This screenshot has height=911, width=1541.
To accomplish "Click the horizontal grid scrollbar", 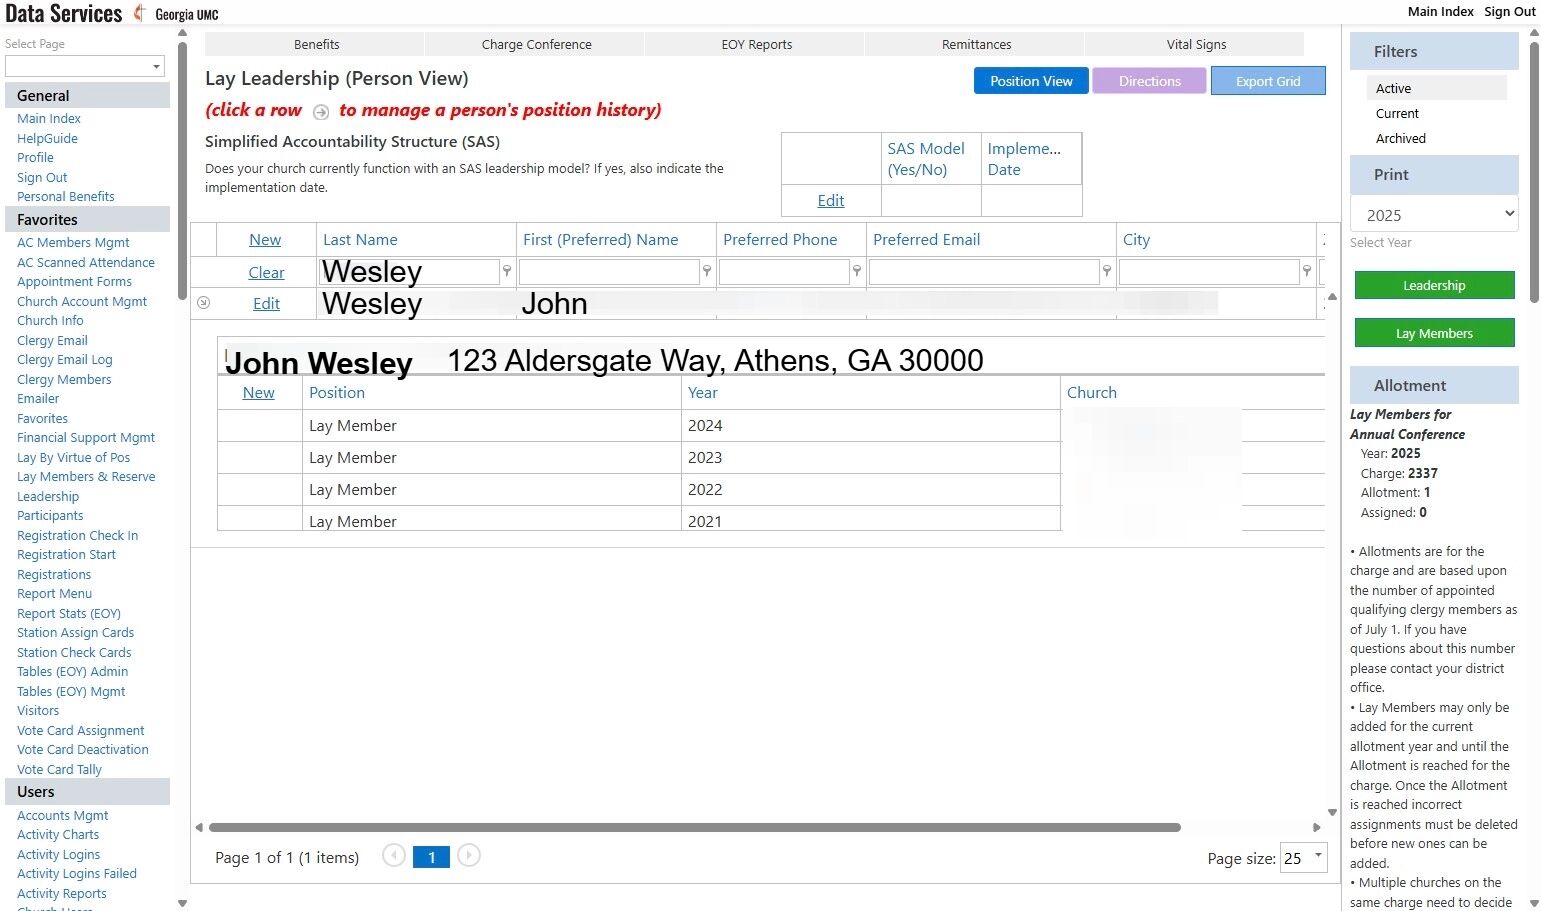I will [x=690, y=827].
